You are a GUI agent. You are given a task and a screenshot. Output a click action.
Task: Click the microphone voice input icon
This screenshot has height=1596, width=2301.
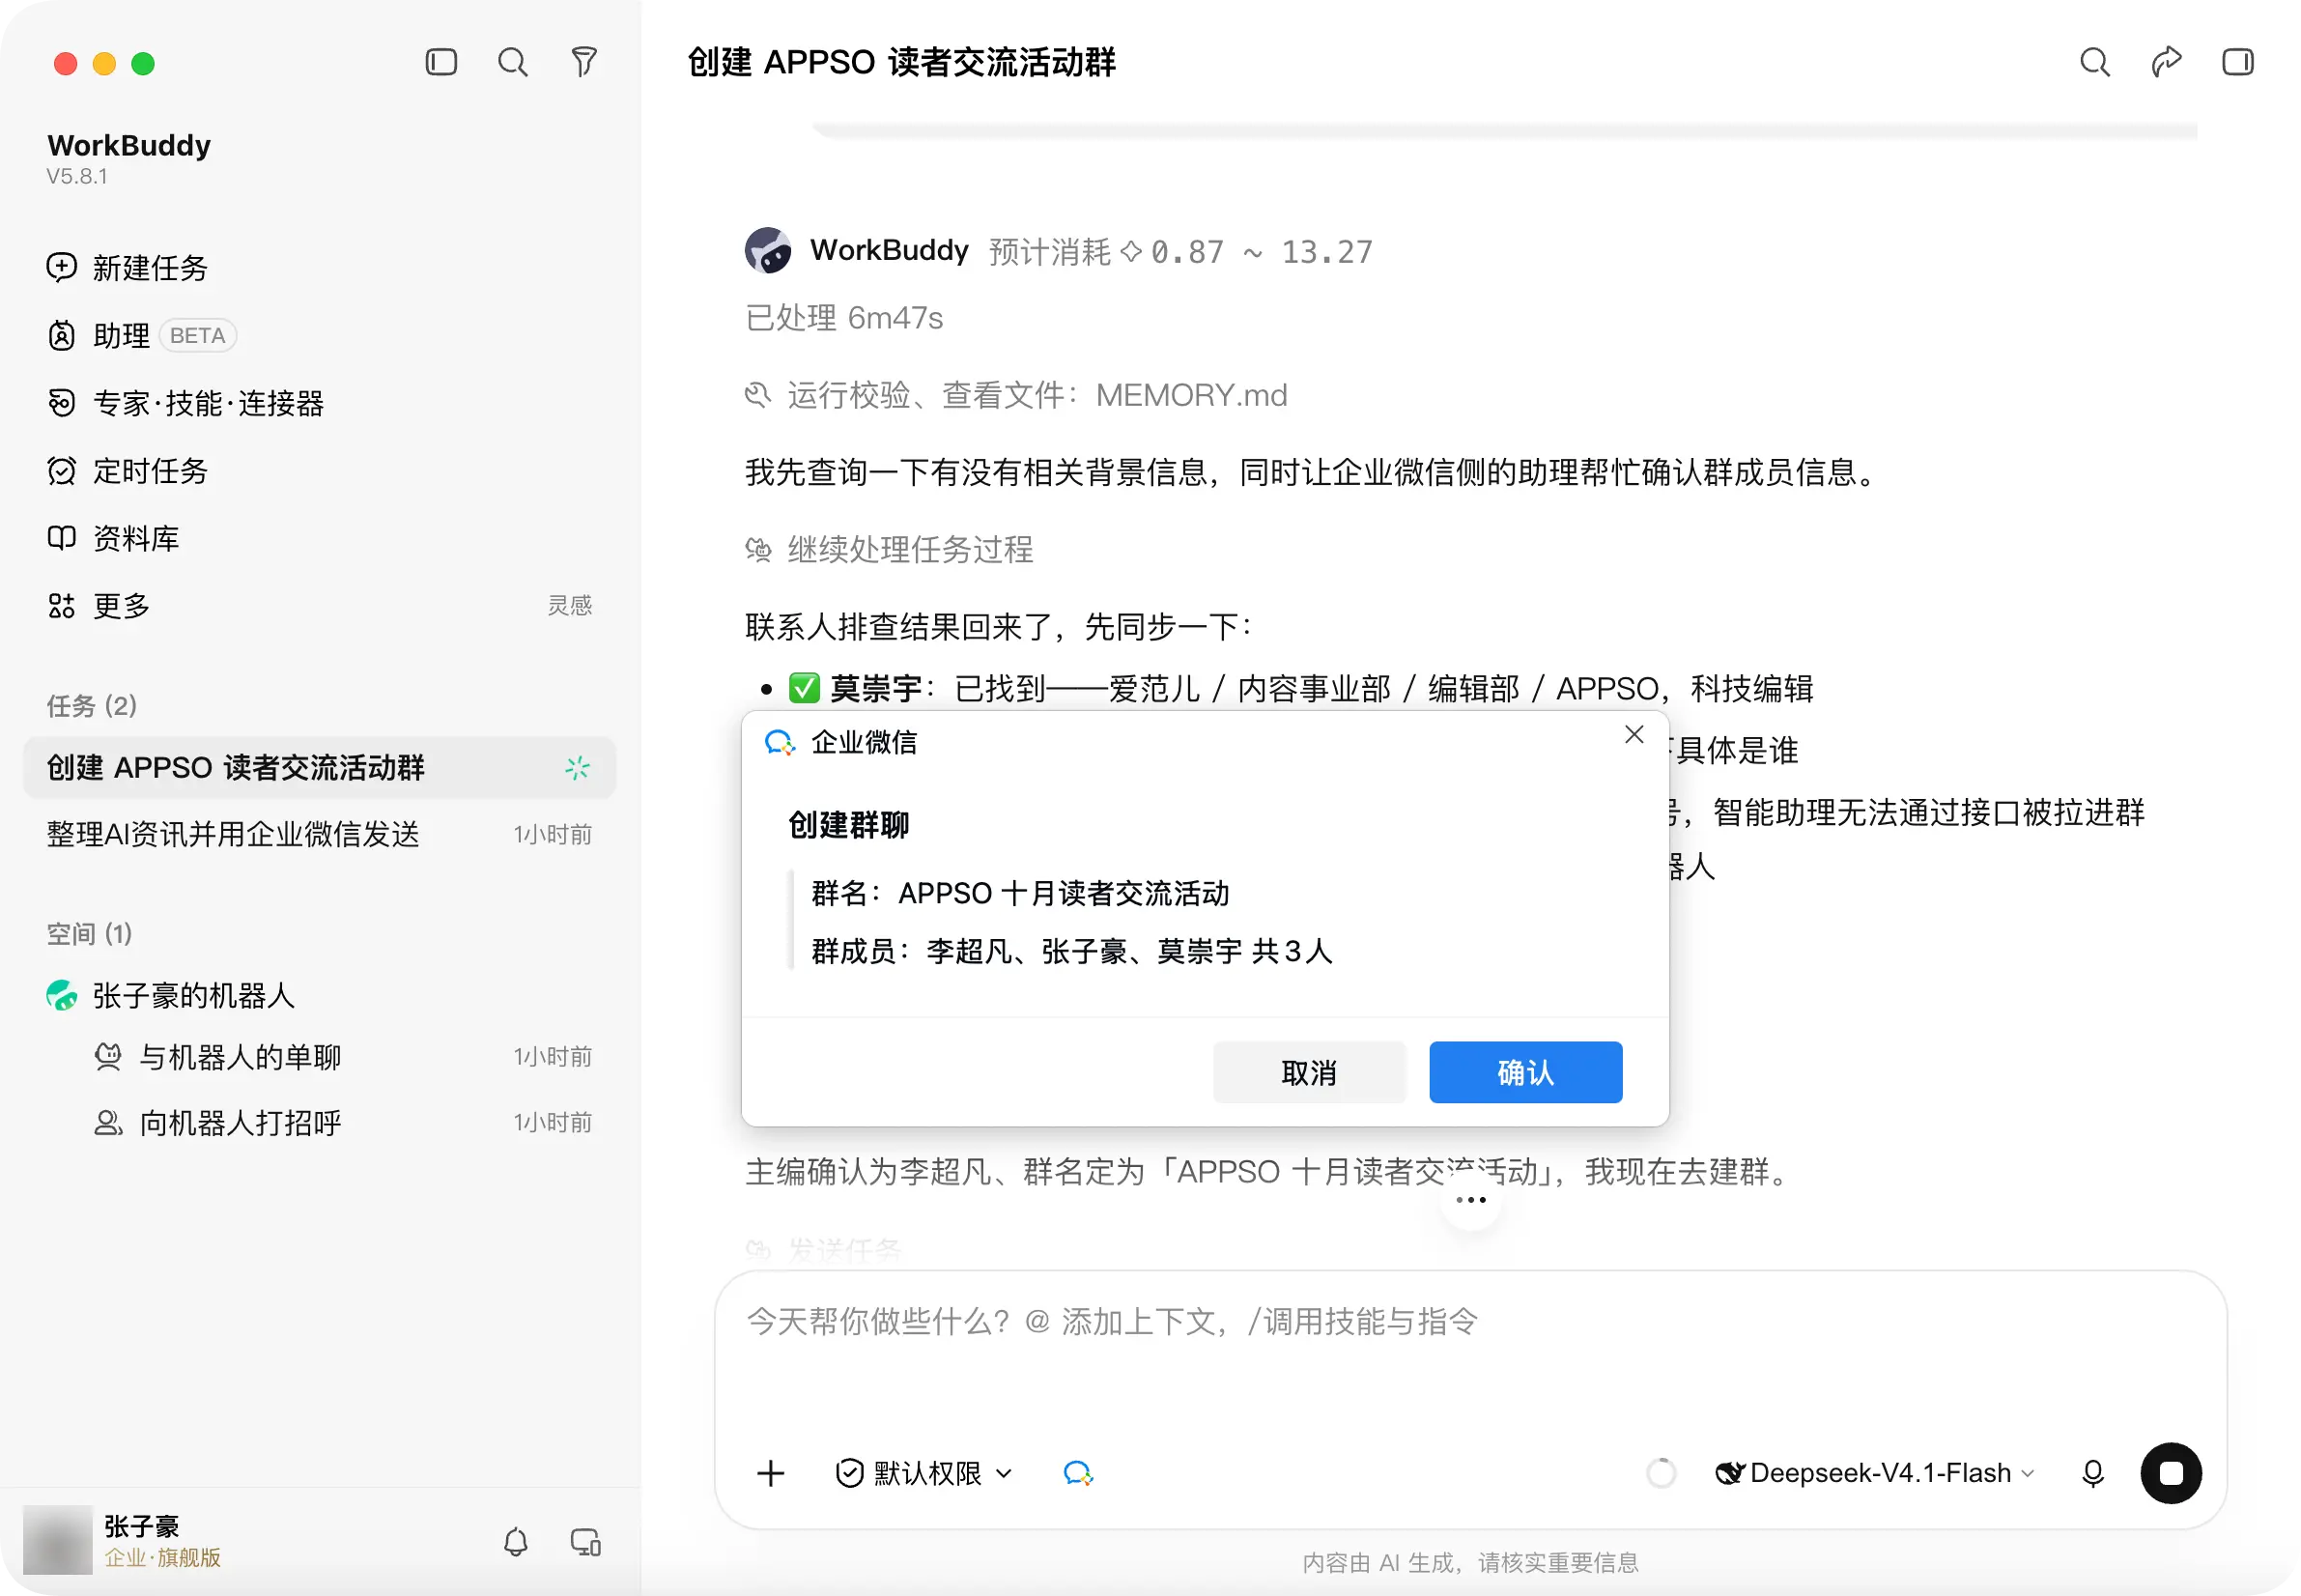click(2093, 1473)
